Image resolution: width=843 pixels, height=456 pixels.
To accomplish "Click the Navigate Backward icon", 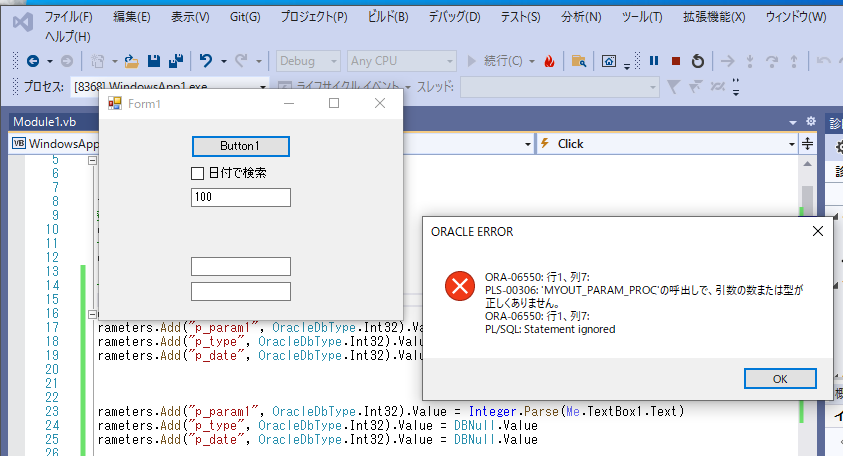I will 33,61.
